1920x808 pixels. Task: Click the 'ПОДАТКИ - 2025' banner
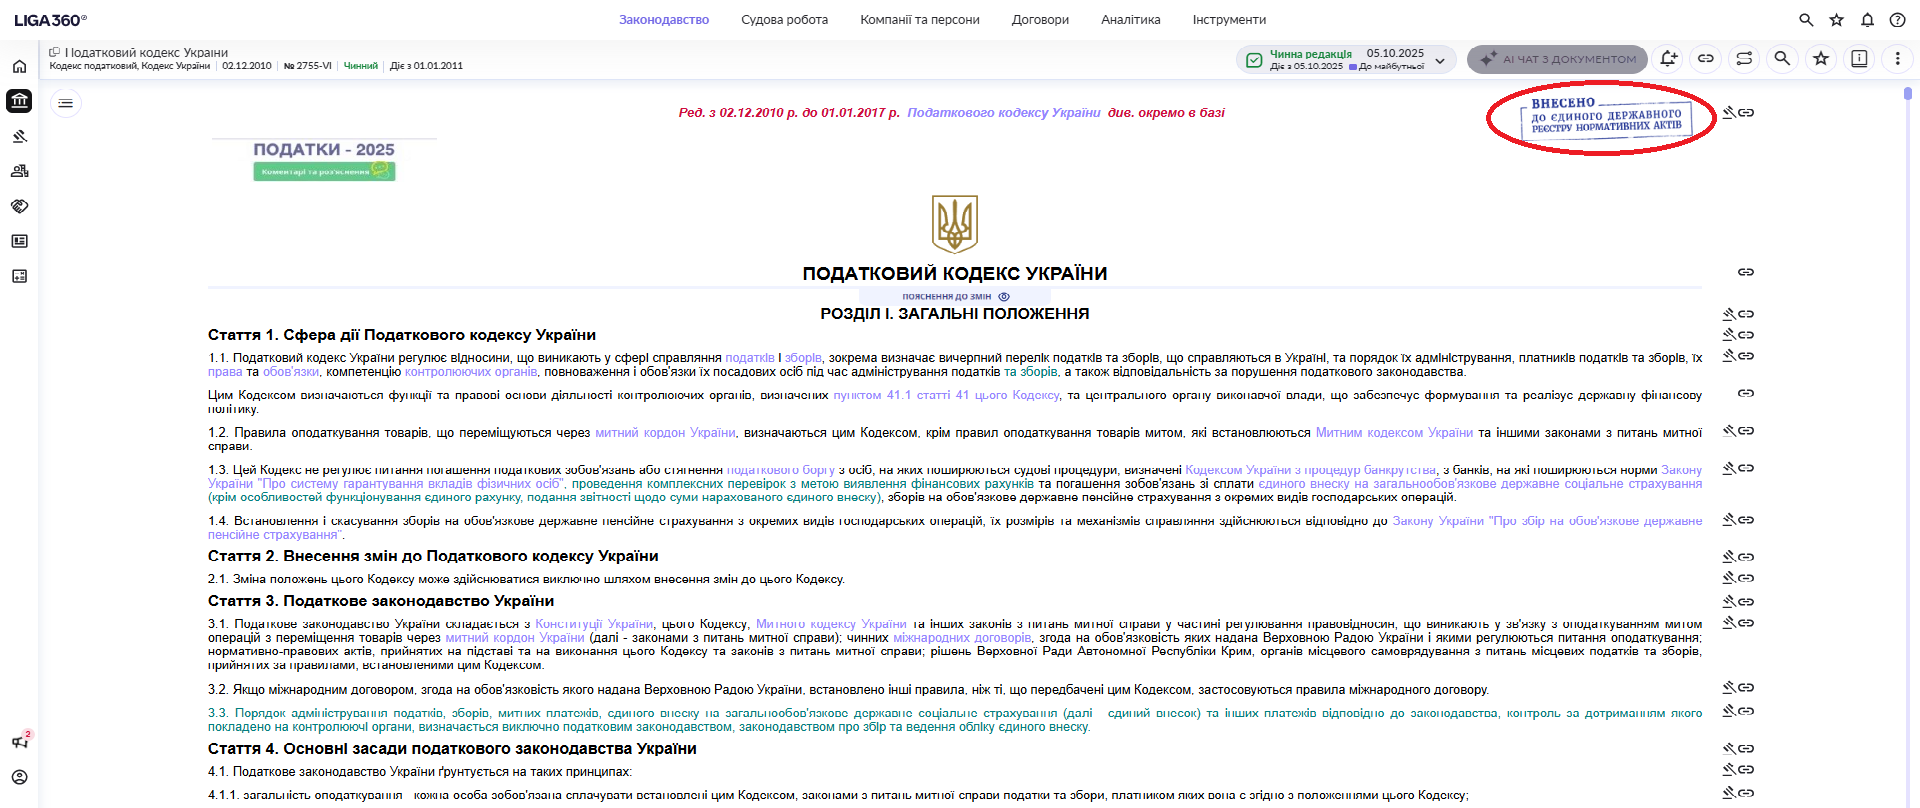(324, 160)
